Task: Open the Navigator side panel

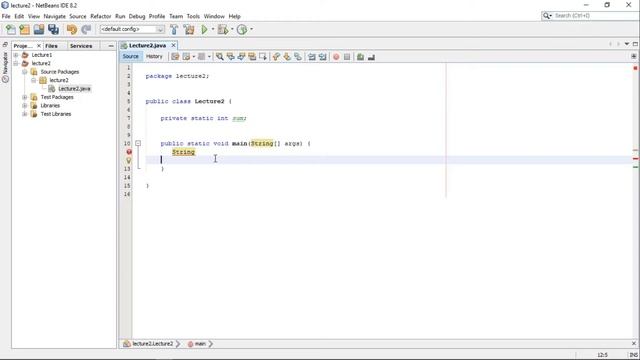Action: (5, 67)
